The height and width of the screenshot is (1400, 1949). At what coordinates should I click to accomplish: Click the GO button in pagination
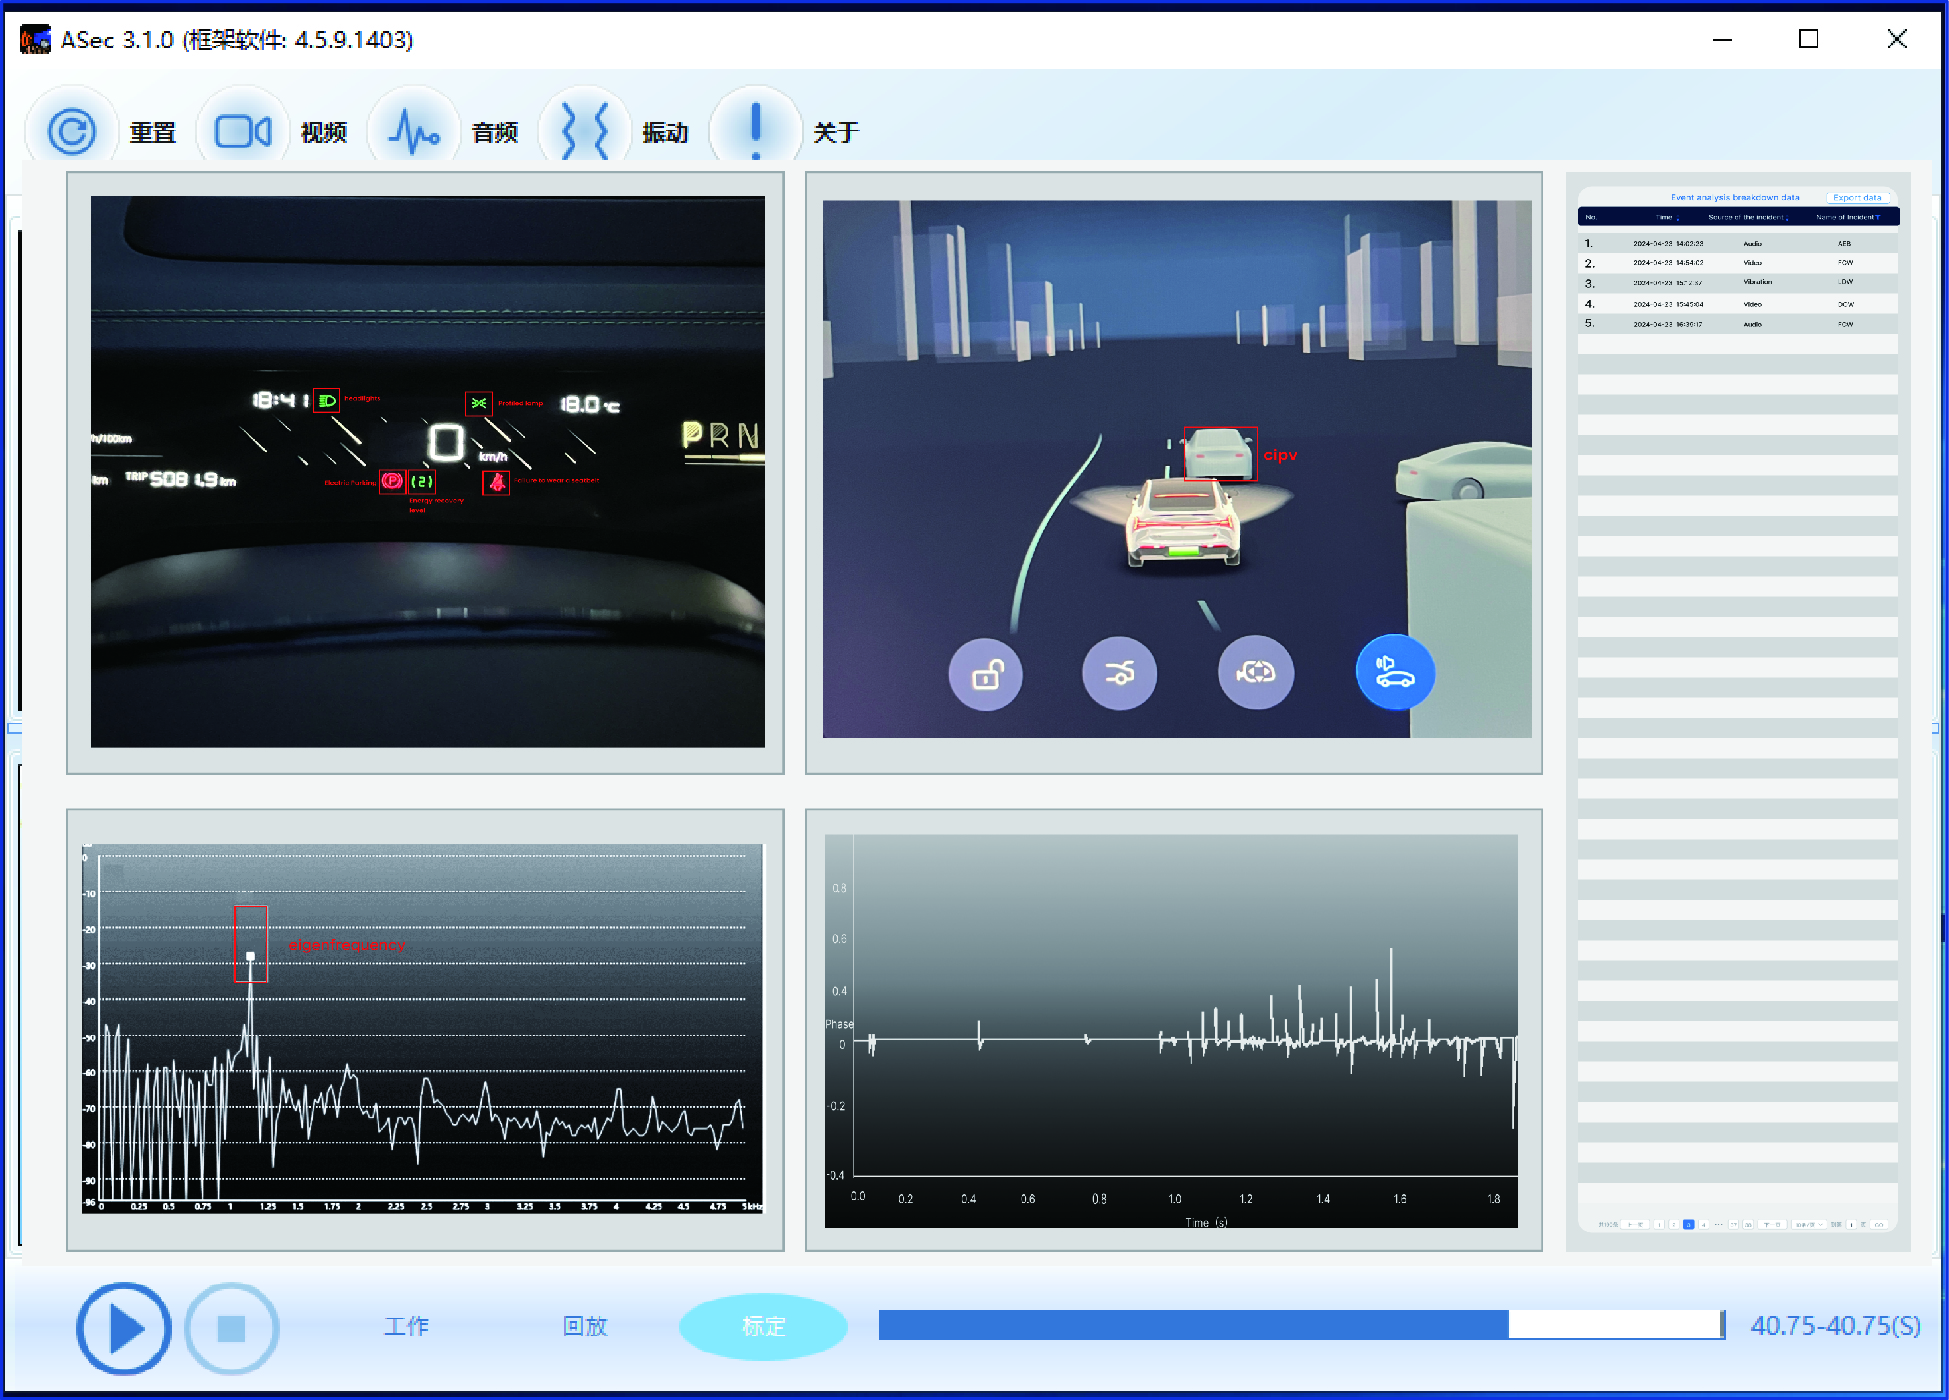coord(1879,1224)
